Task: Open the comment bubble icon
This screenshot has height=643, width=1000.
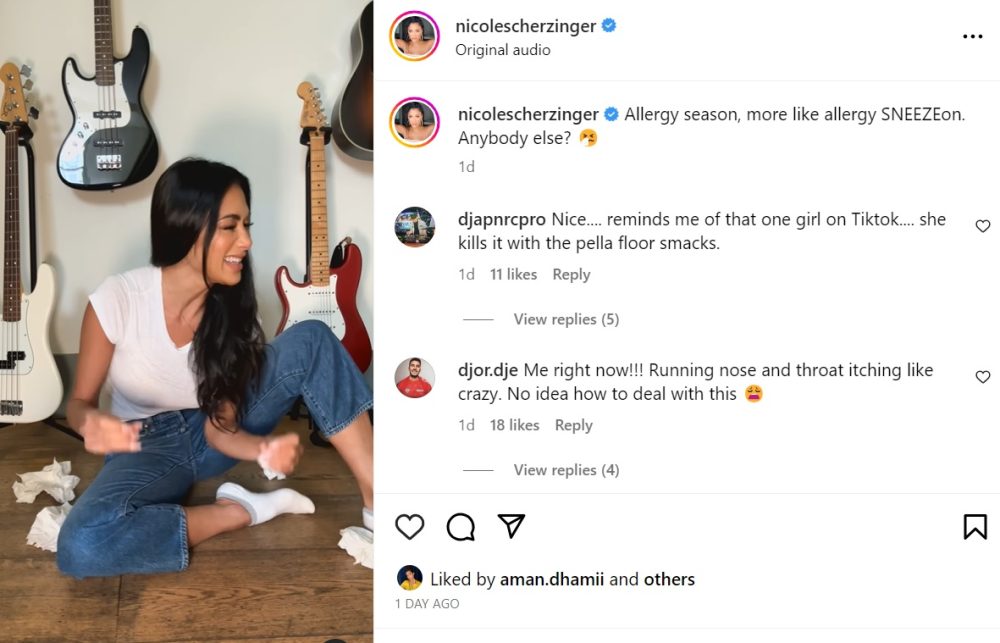Action: pyautogui.click(x=460, y=526)
